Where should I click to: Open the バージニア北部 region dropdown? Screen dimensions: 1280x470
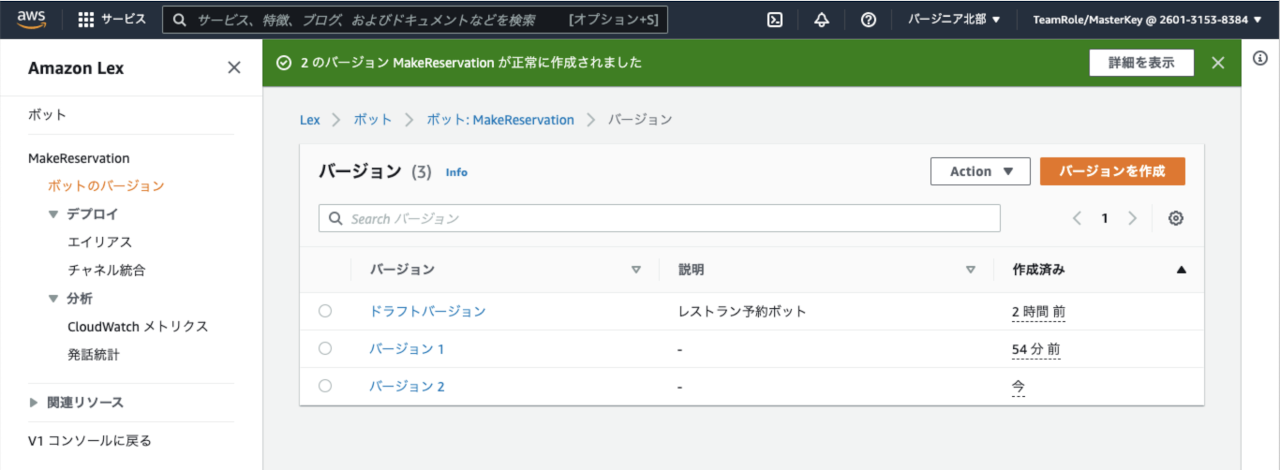tap(954, 19)
